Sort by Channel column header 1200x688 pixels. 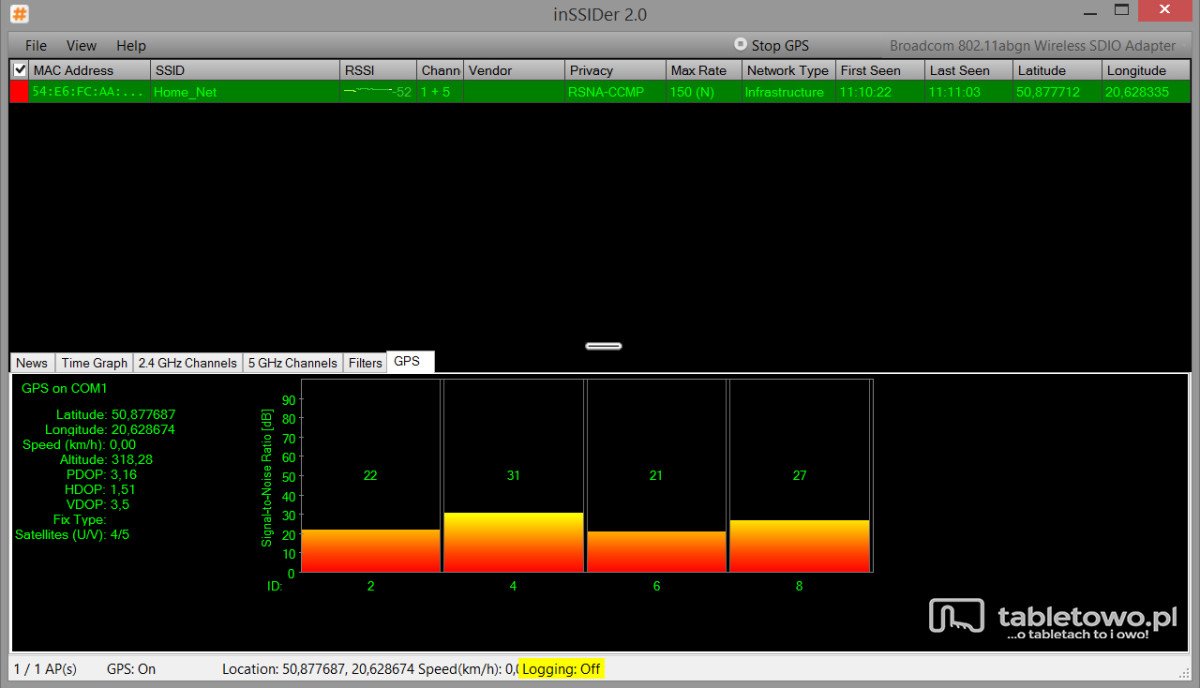(440, 70)
